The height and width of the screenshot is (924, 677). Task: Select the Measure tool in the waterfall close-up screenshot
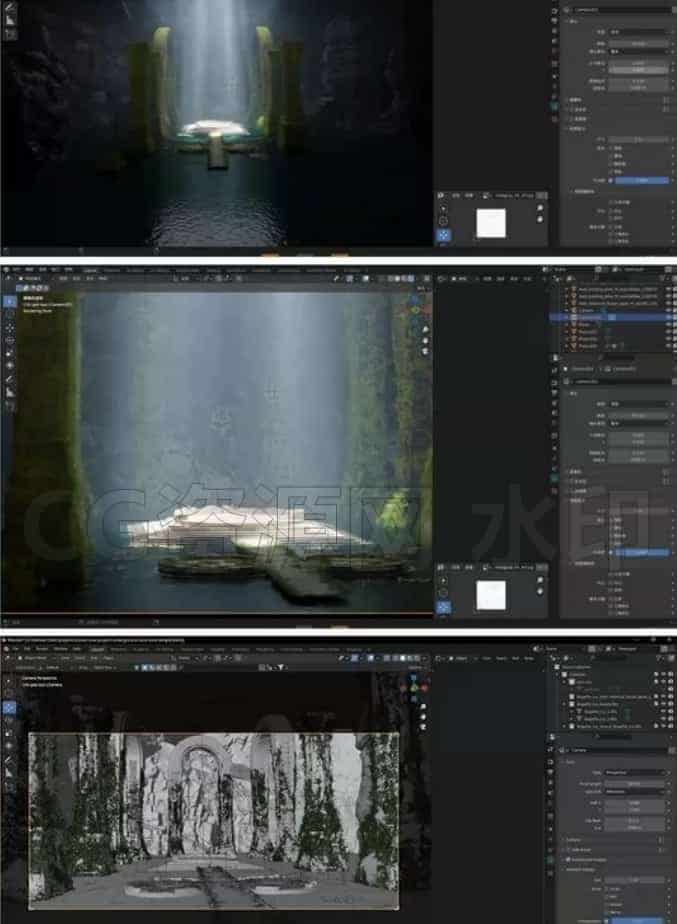9,392
